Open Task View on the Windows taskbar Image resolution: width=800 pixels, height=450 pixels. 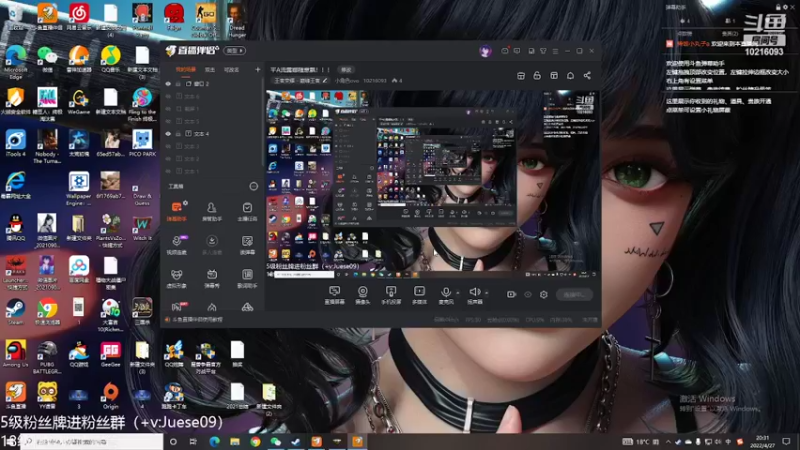pos(193,441)
